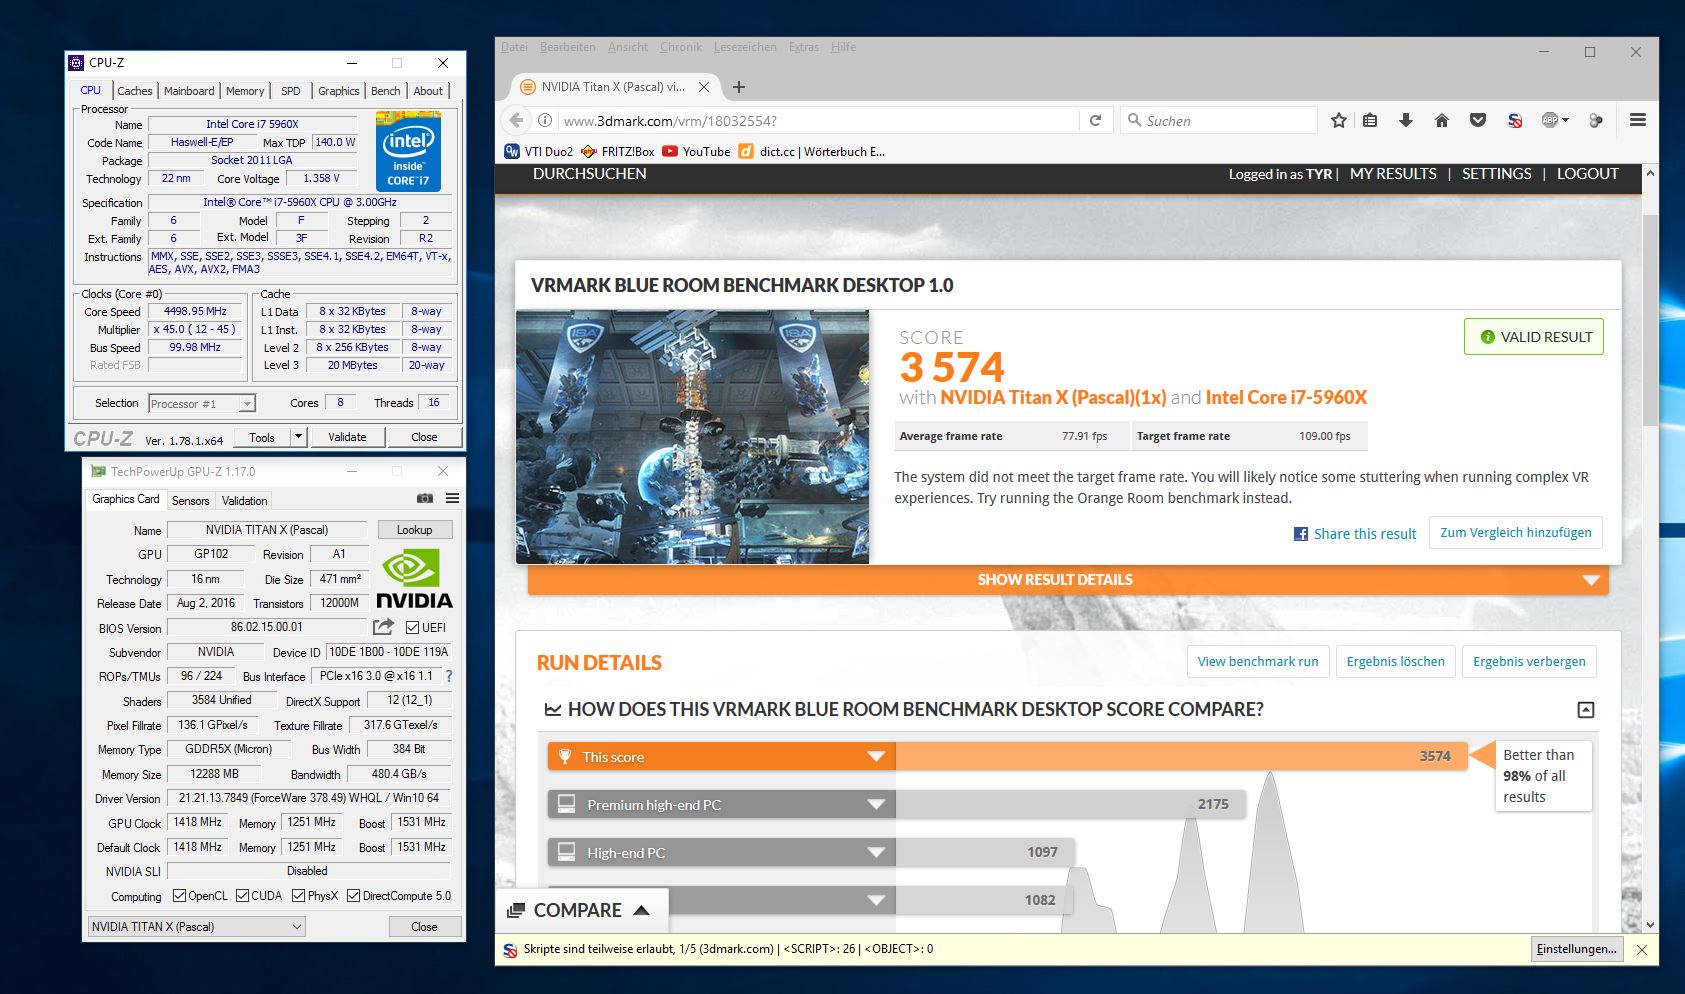Click Lookup button in GPU-Z
Image resolution: width=1685 pixels, height=994 pixels.
coord(415,530)
